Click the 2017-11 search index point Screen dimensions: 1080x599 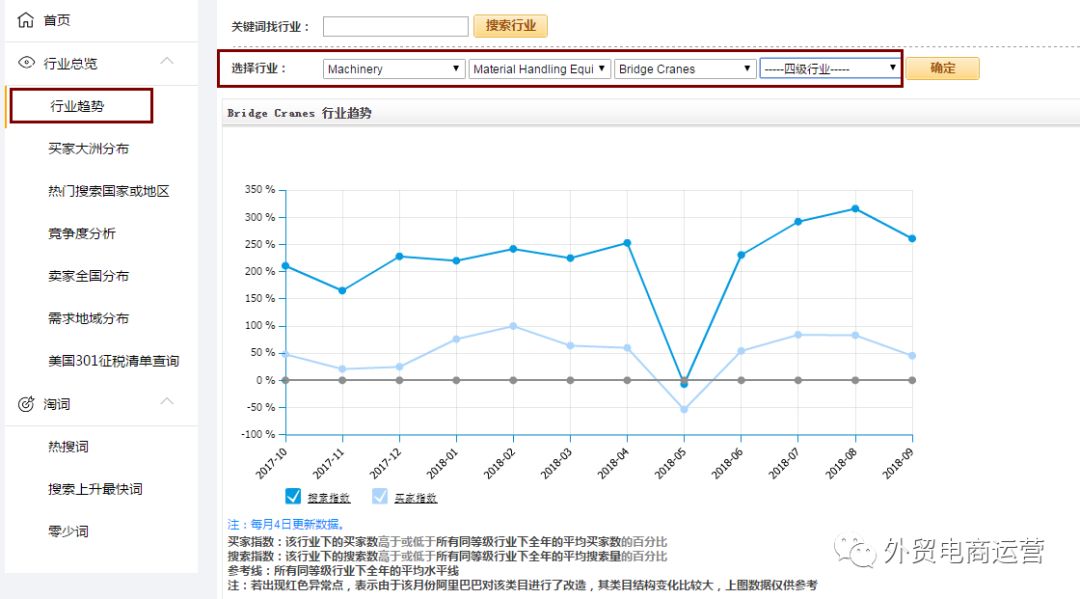(342, 291)
